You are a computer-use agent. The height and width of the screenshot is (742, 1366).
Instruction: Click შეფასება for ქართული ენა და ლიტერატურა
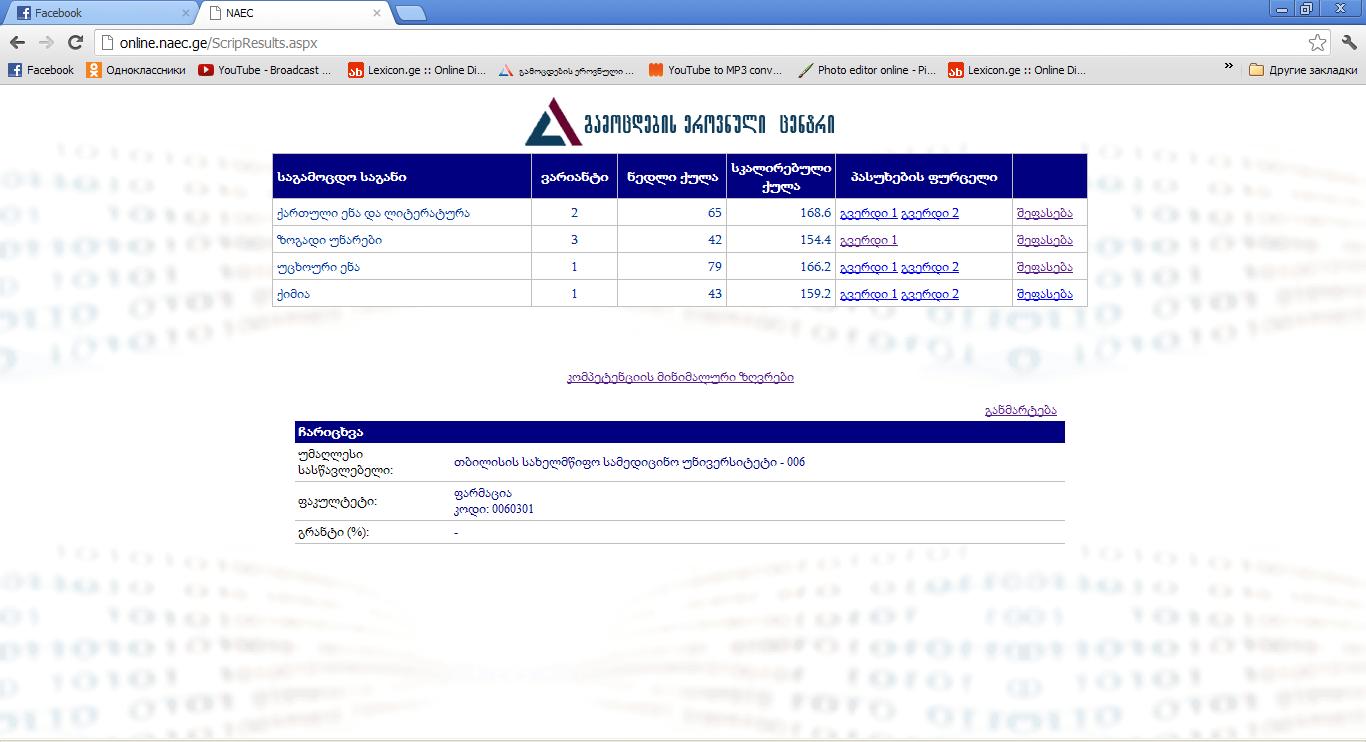(1044, 213)
